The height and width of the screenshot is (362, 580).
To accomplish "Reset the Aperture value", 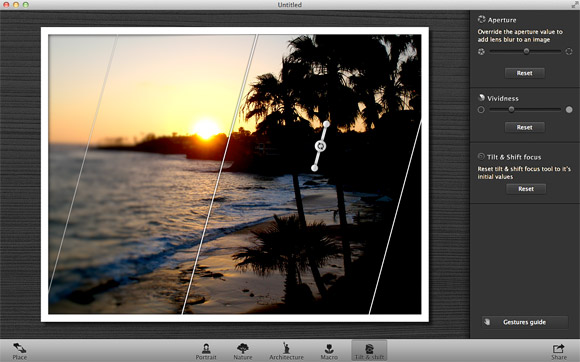I will pyautogui.click(x=525, y=73).
